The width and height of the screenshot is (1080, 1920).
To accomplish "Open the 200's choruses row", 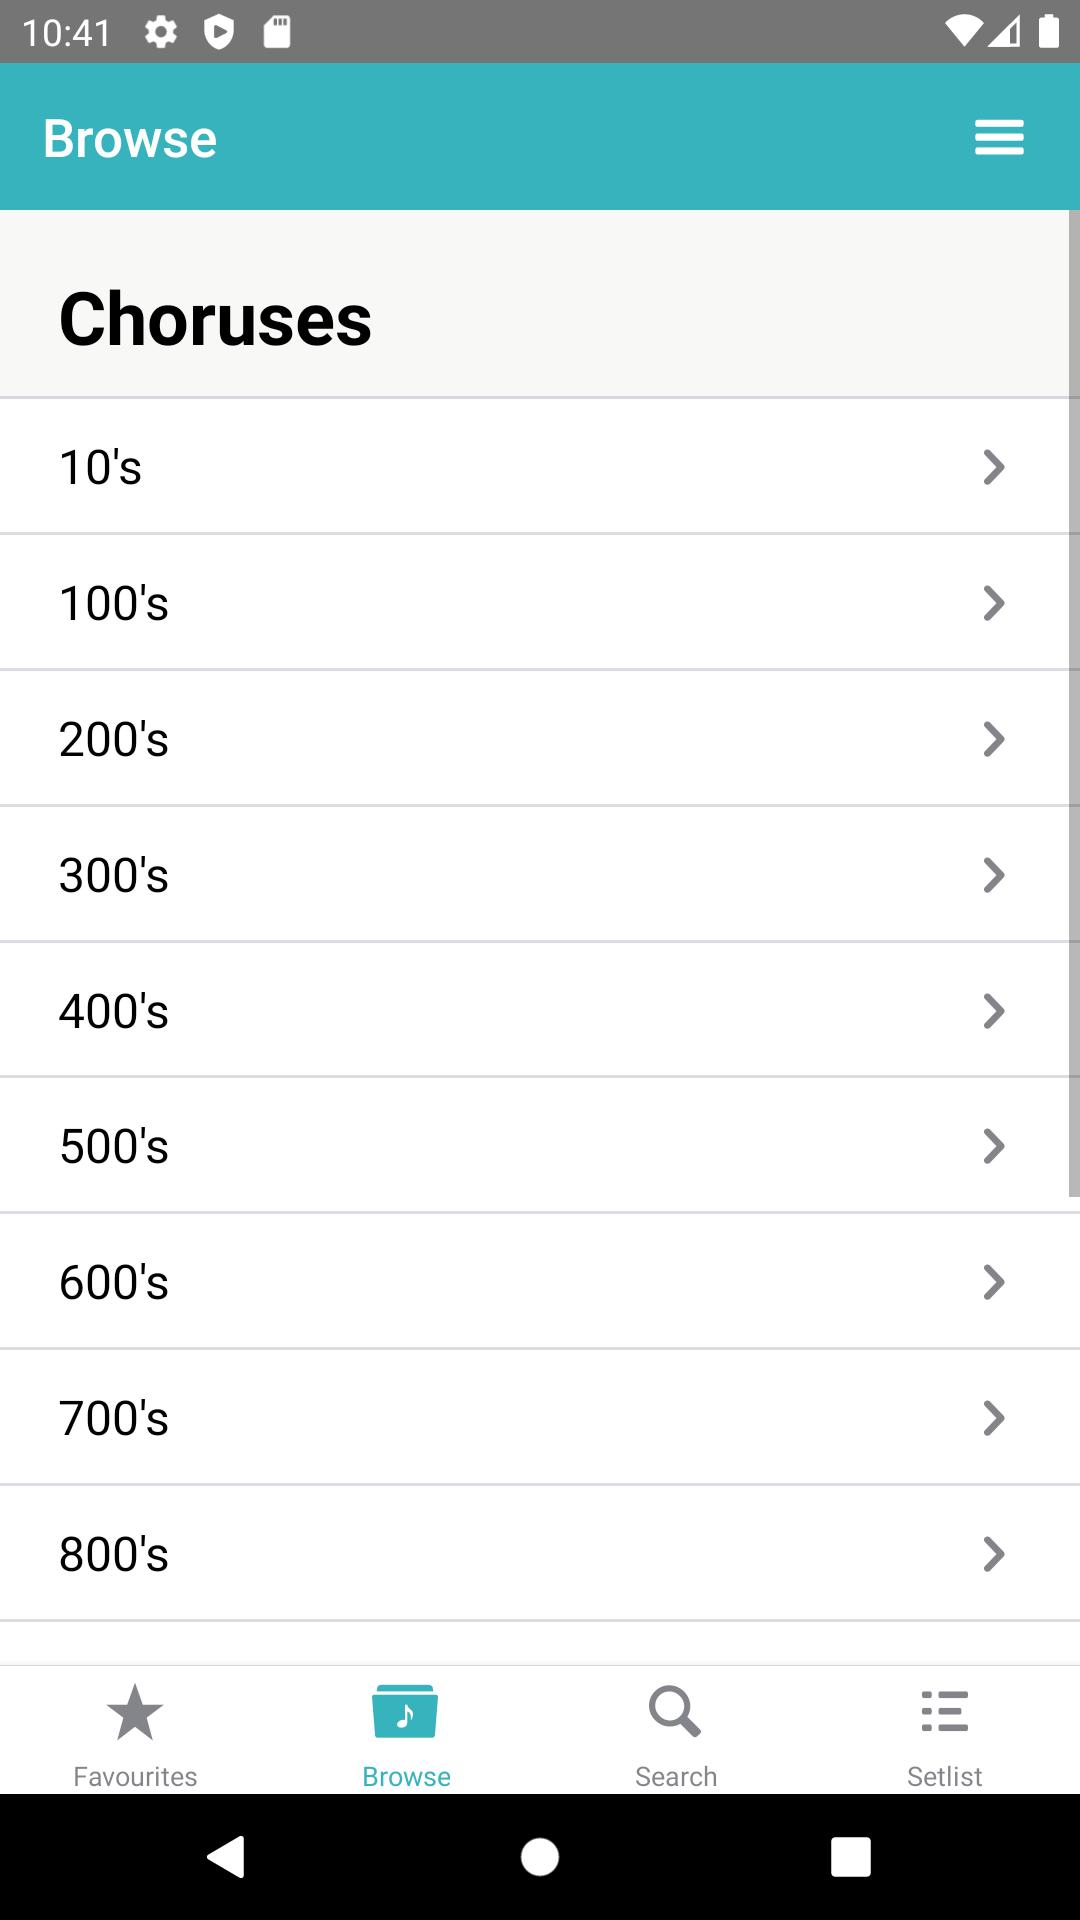I will [540, 739].
